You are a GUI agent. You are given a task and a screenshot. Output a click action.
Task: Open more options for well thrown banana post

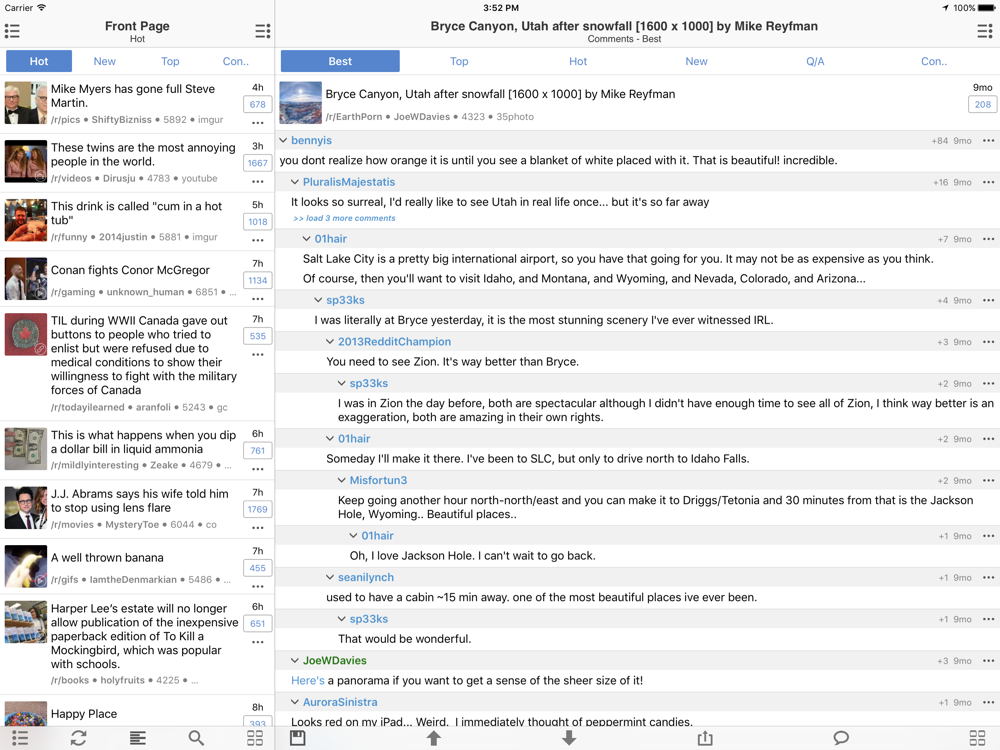pyautogui.click(x=258, y=586)
